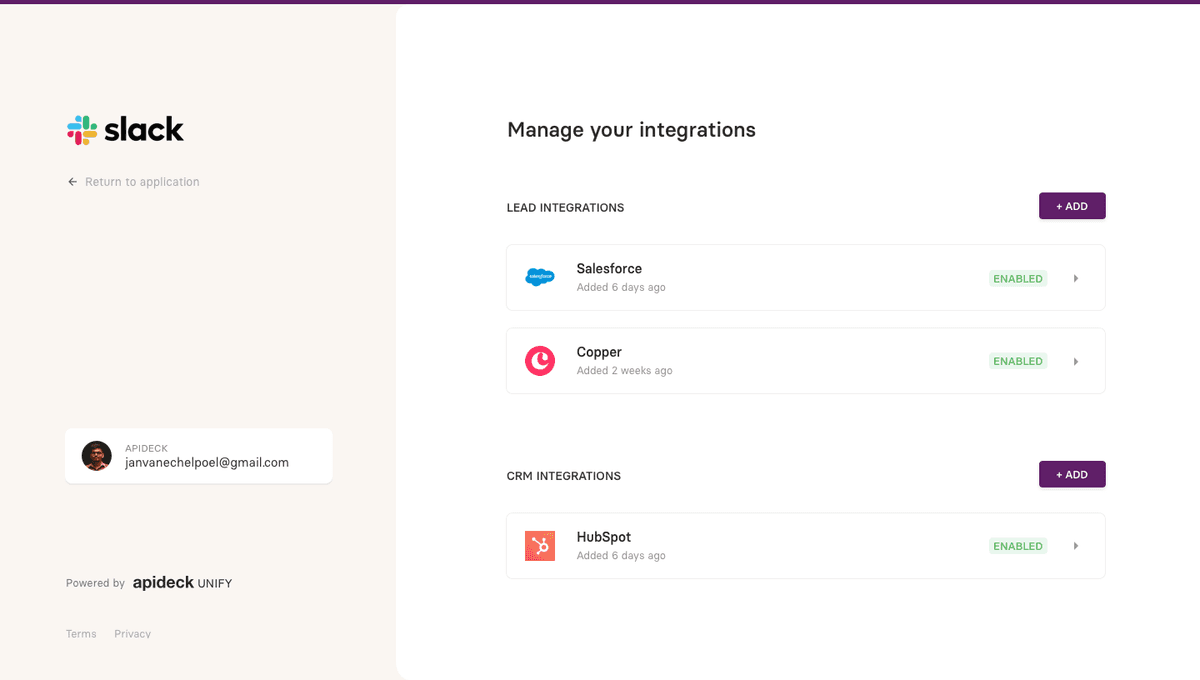Click the back arrow beside Return to application
Screen dimensions: 1200x680
point(73,182)
